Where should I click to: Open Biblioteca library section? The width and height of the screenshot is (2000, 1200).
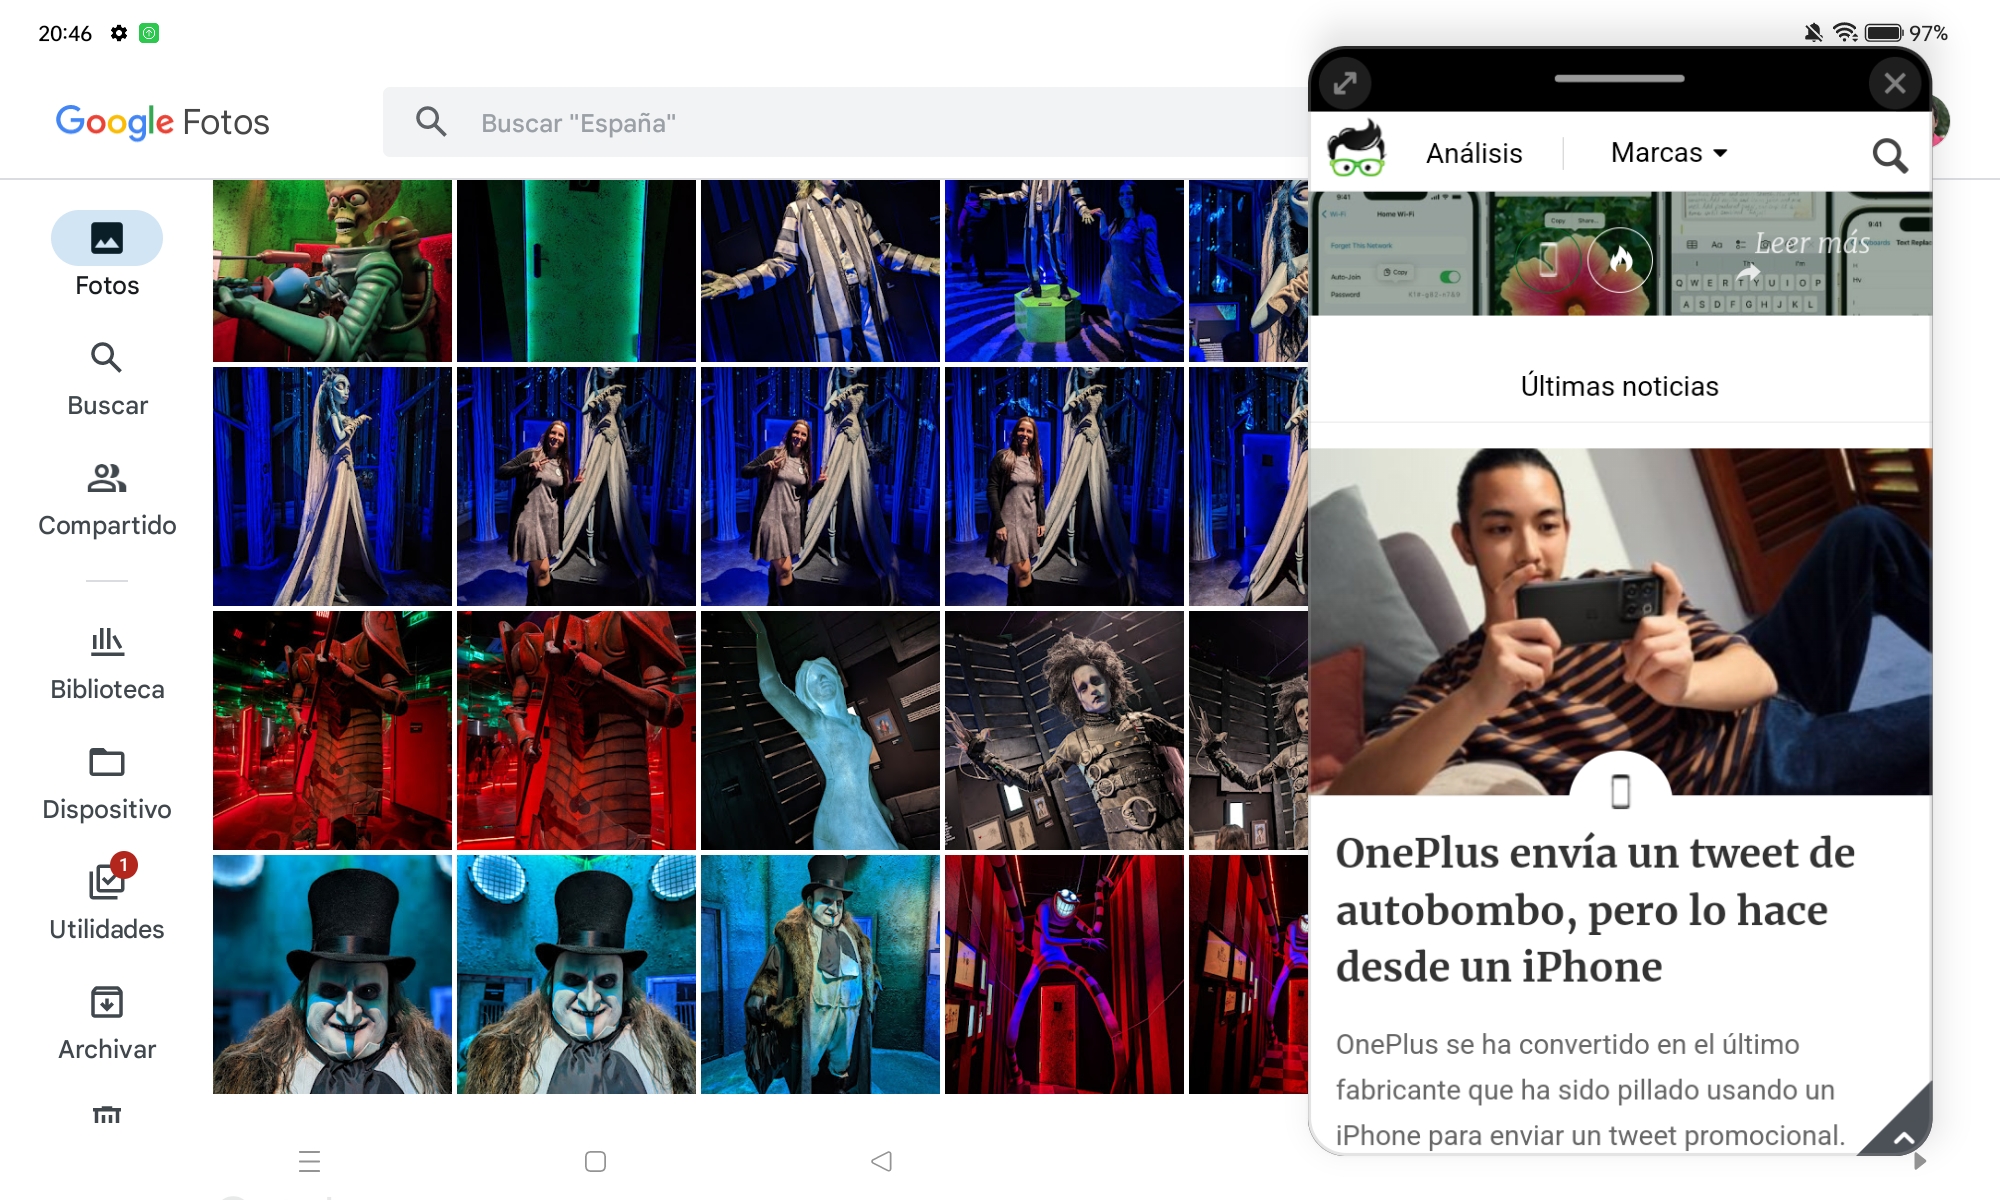[x=107, y=663]
